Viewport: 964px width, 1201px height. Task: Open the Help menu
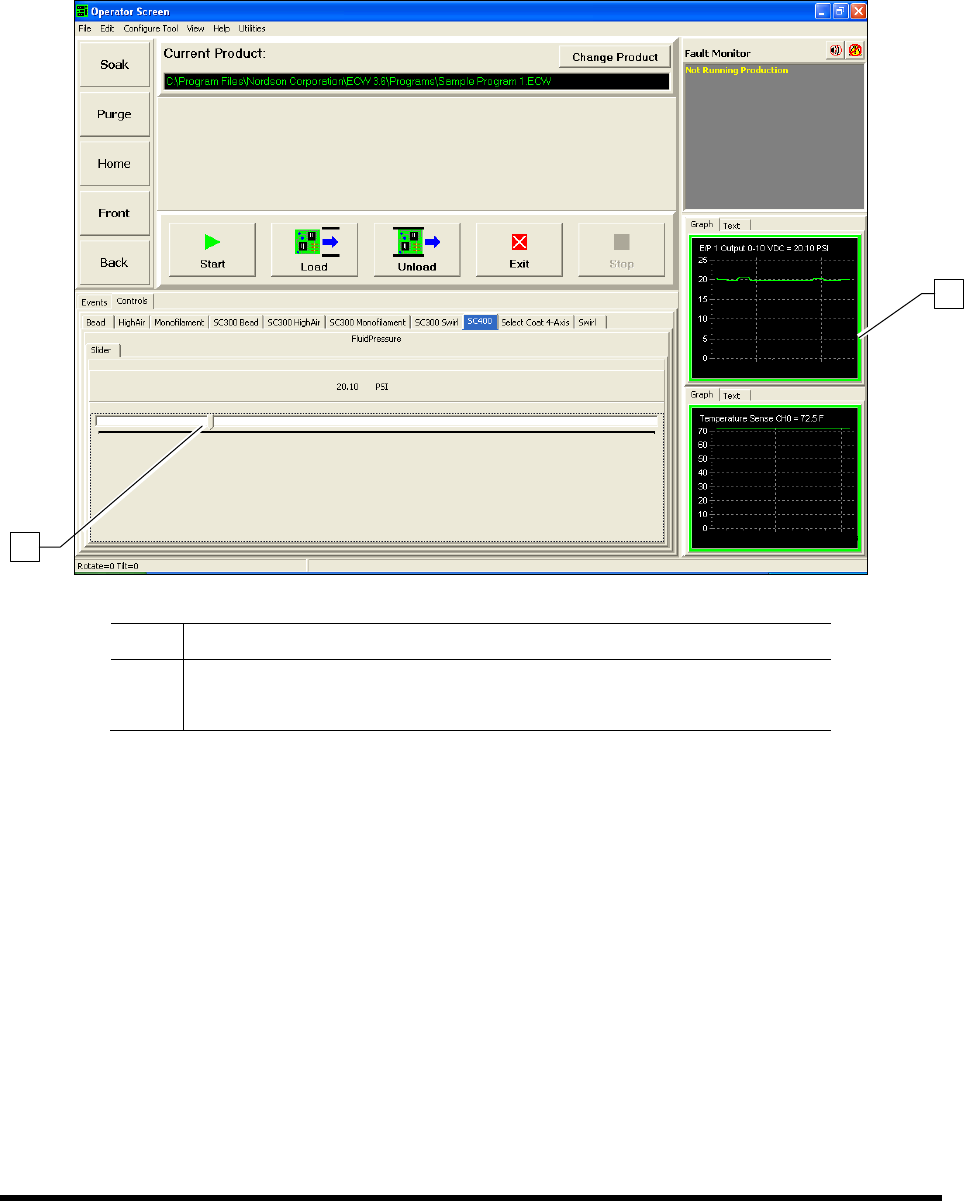[221, 29]
